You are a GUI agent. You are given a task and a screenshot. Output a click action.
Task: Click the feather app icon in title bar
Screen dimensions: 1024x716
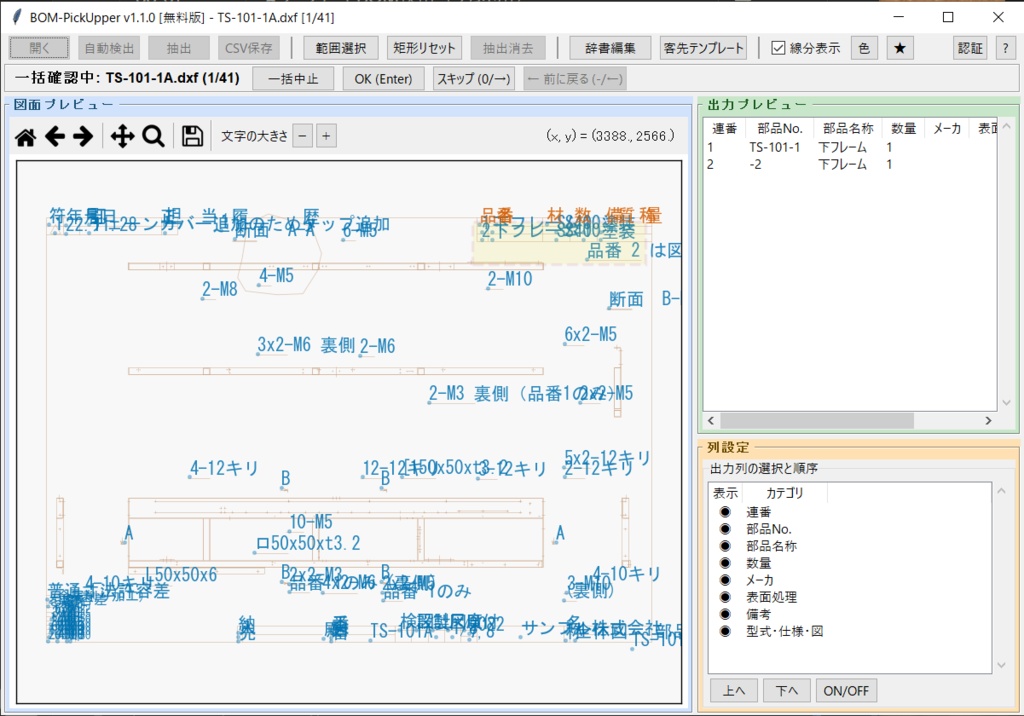(x=17, y=16)
